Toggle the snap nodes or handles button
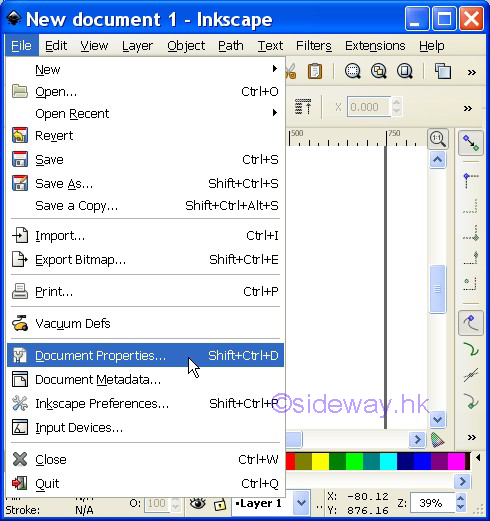 (471, 323)
